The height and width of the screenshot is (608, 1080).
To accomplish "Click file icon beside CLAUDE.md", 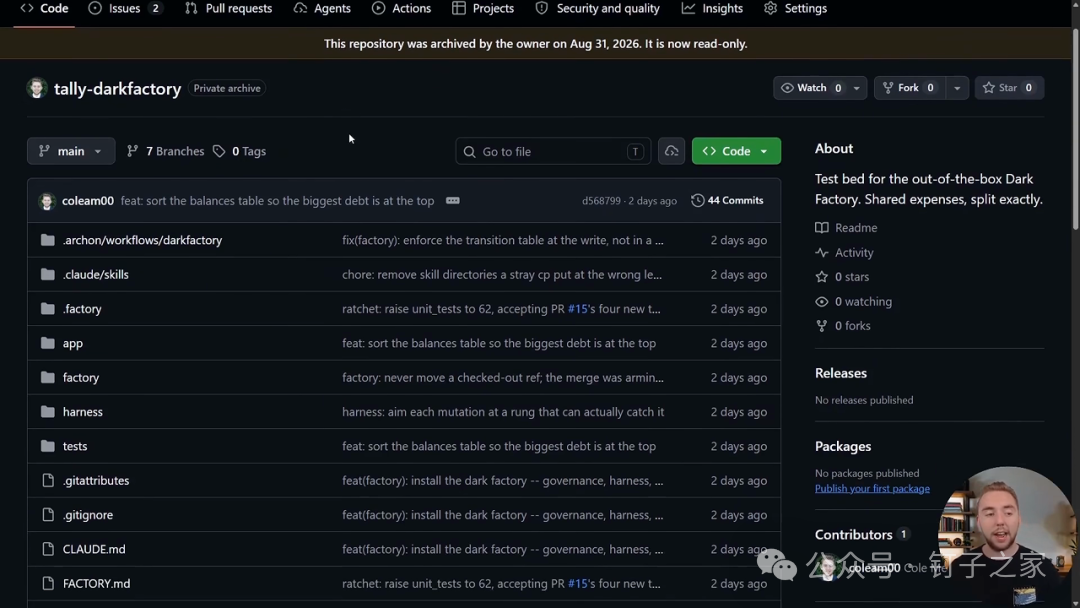I will coord(48,549).
